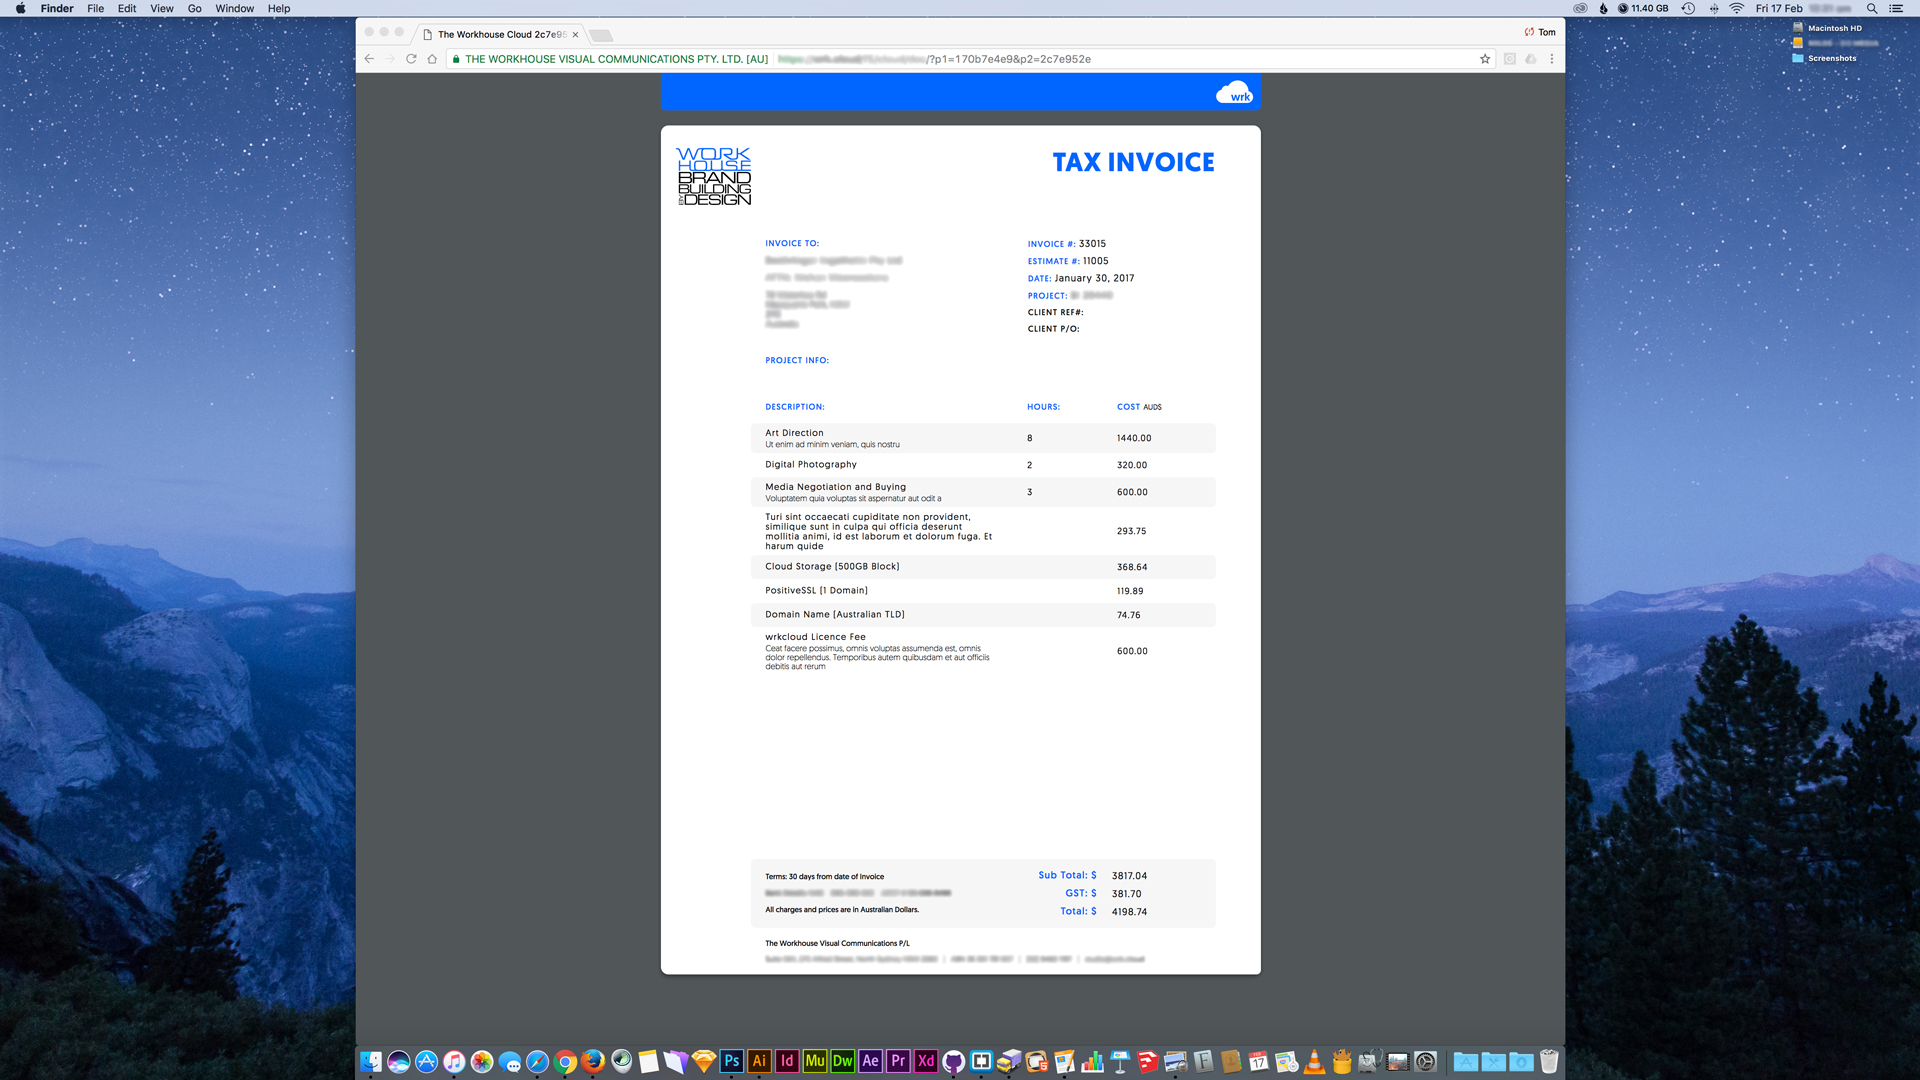Open the Finder File menu

click(x=95, y=8)
